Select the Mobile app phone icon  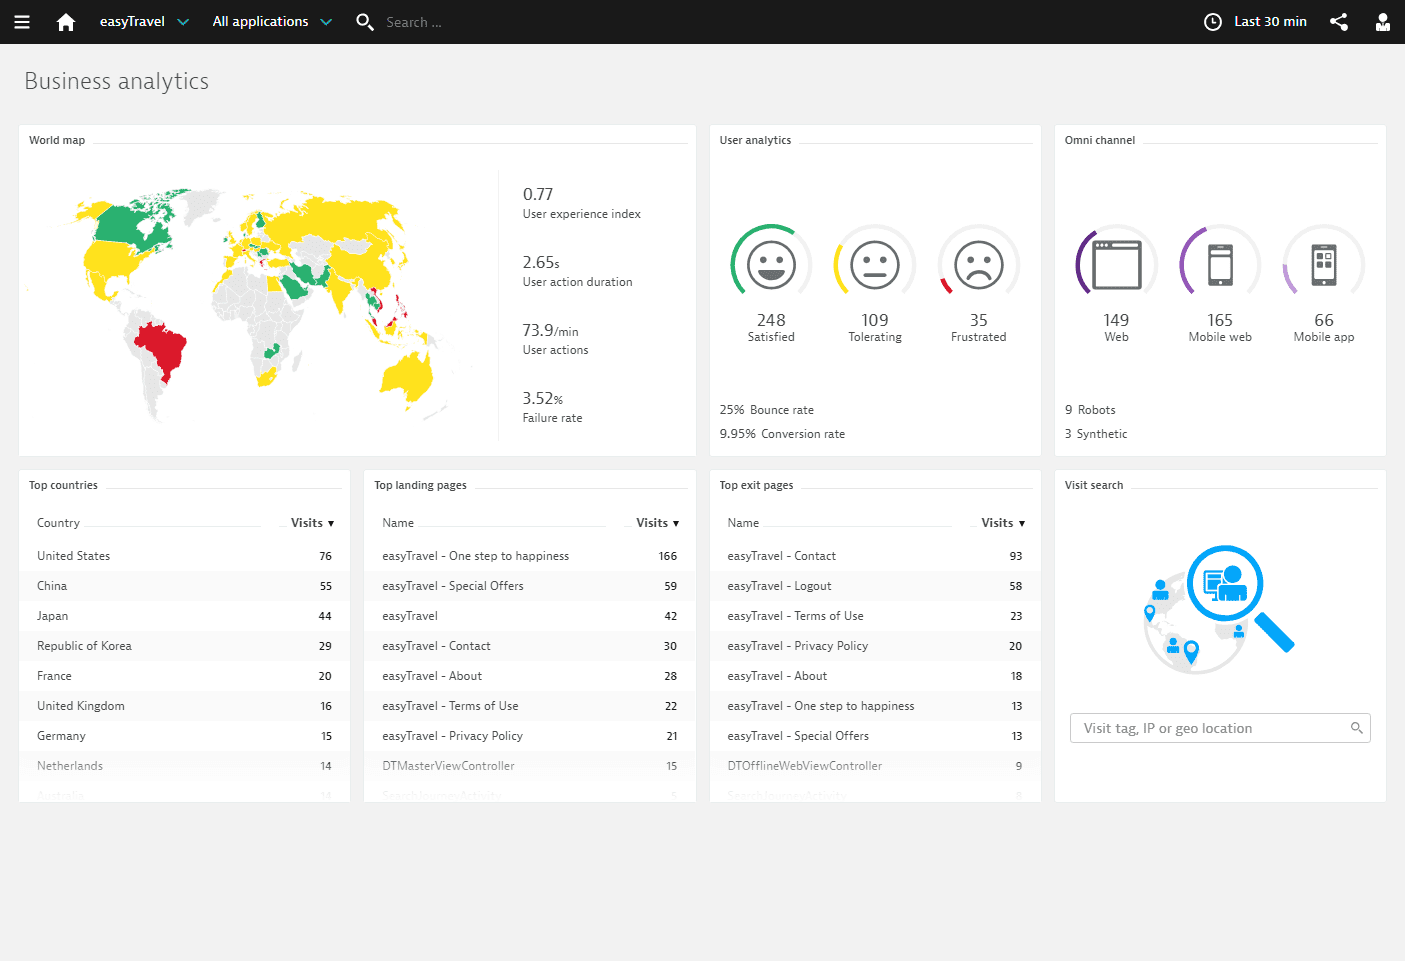[1324, 265]
